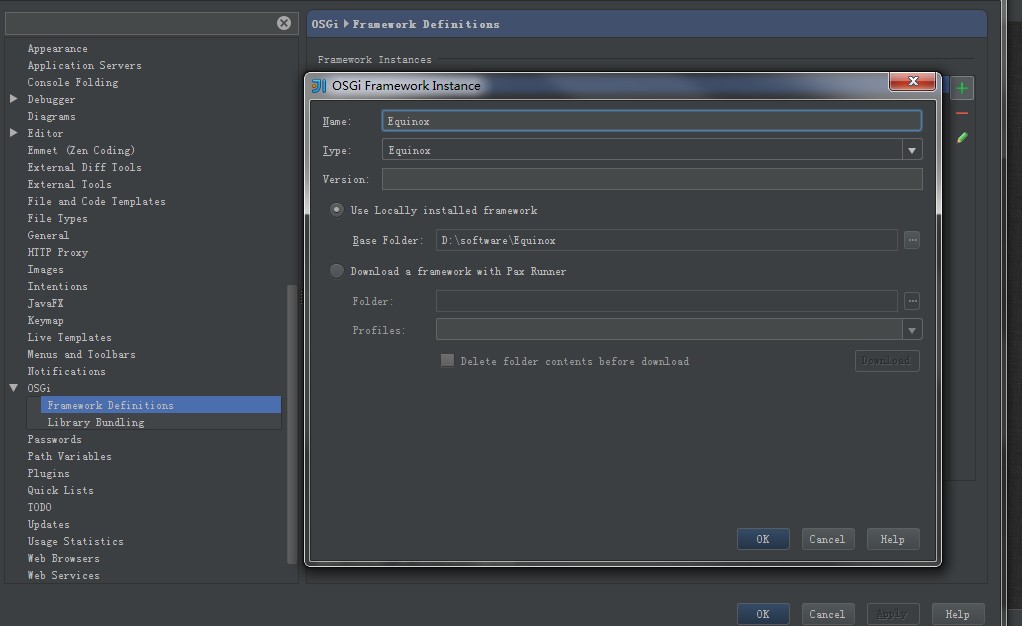The image size is (1022, 626).
Task: Open Images settings
Action: (46, 269)
